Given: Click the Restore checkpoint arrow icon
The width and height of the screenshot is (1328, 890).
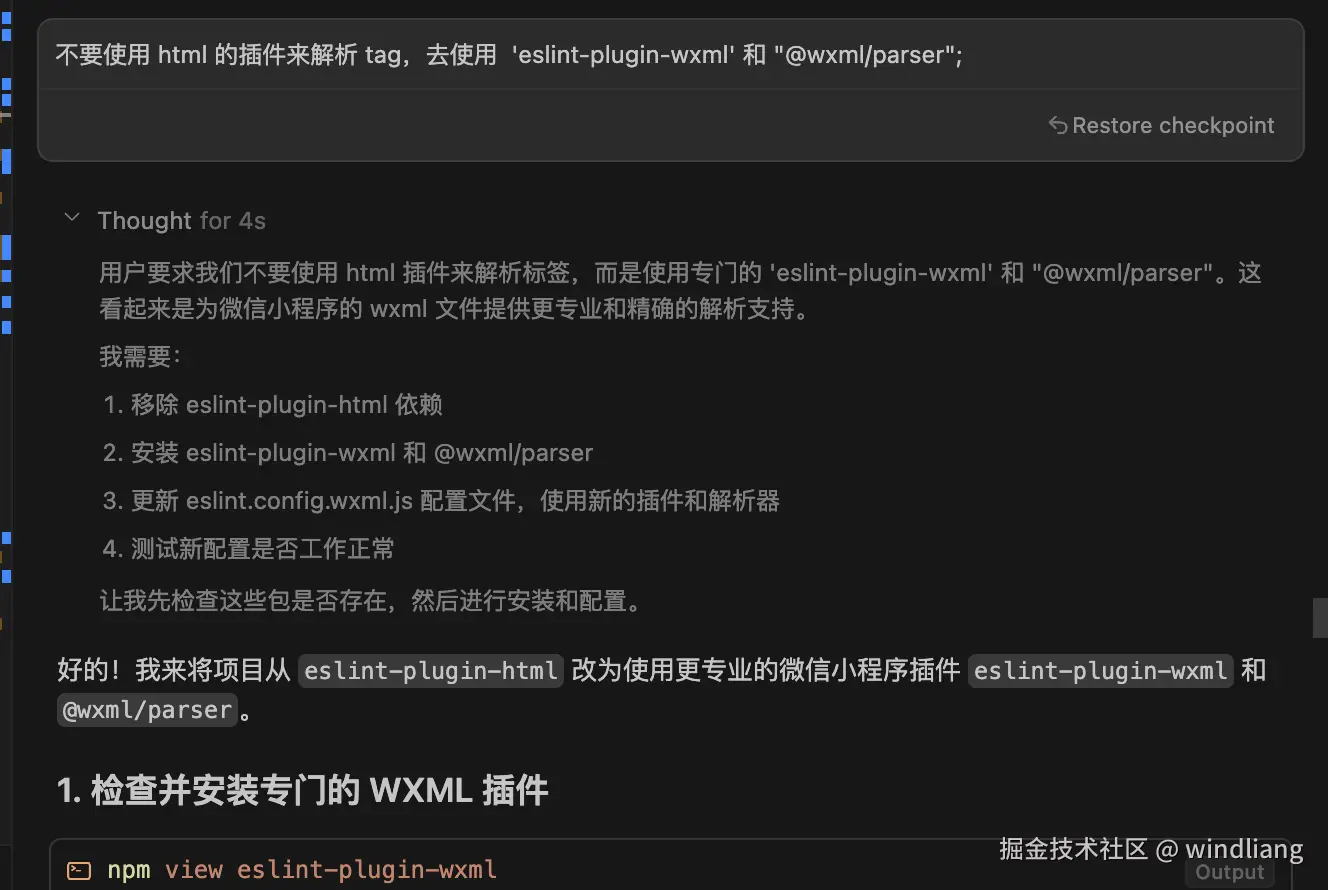Looking at the screenshot, I should pyautogui.click(x=1058, y=126).
